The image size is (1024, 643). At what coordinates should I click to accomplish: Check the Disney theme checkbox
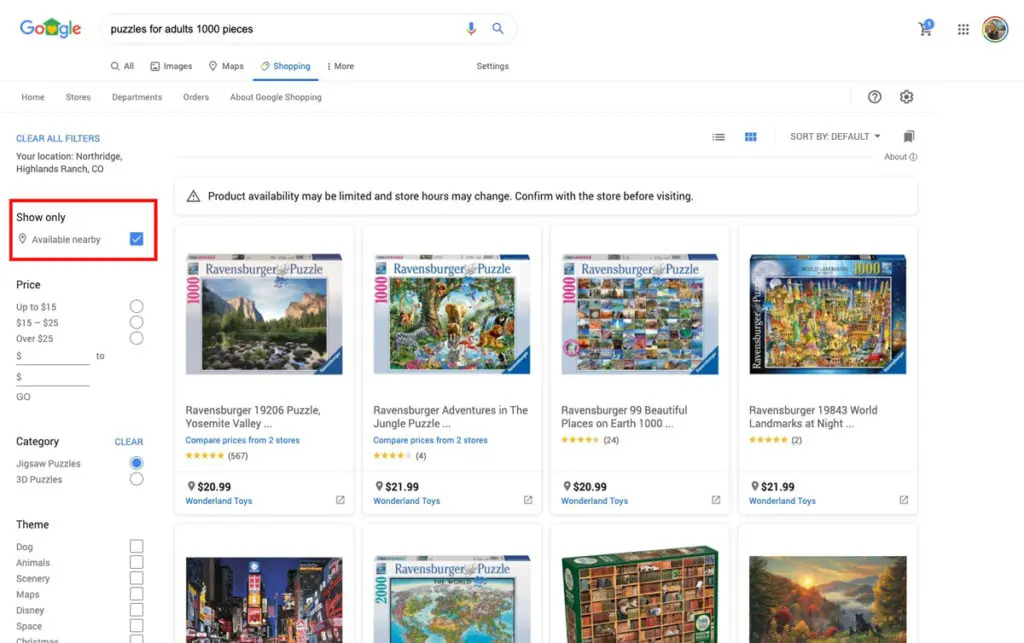click(136, 610)
